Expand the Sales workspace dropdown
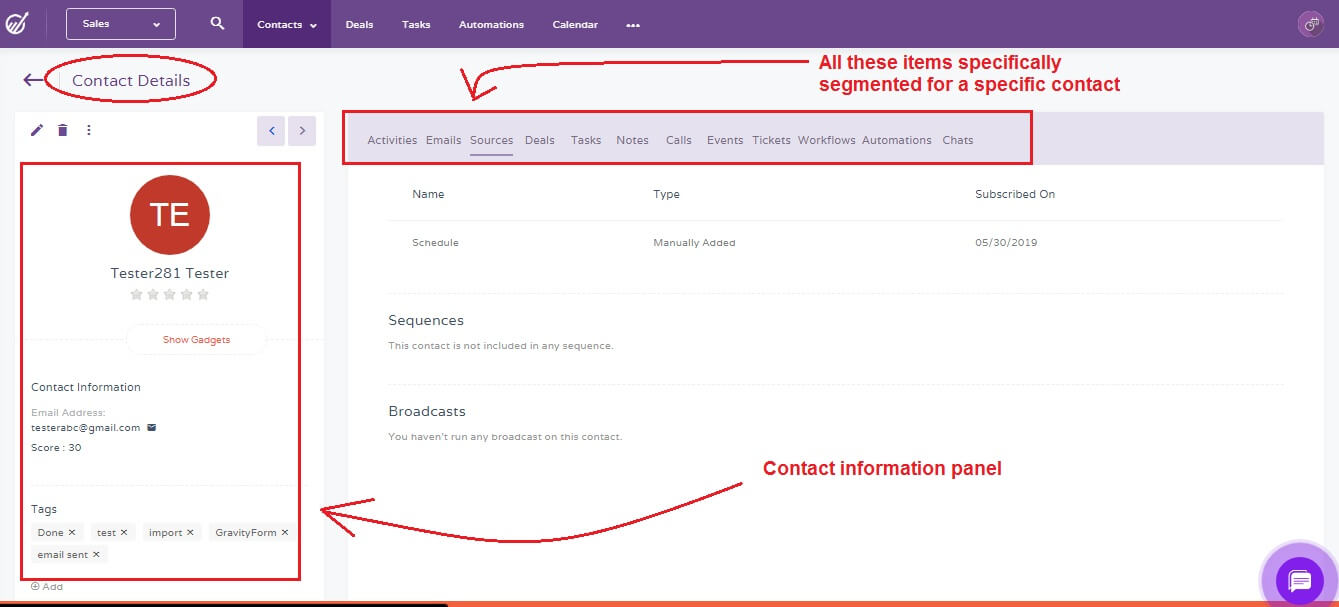This screenshot has width=1339, height=607. [120, 23]
